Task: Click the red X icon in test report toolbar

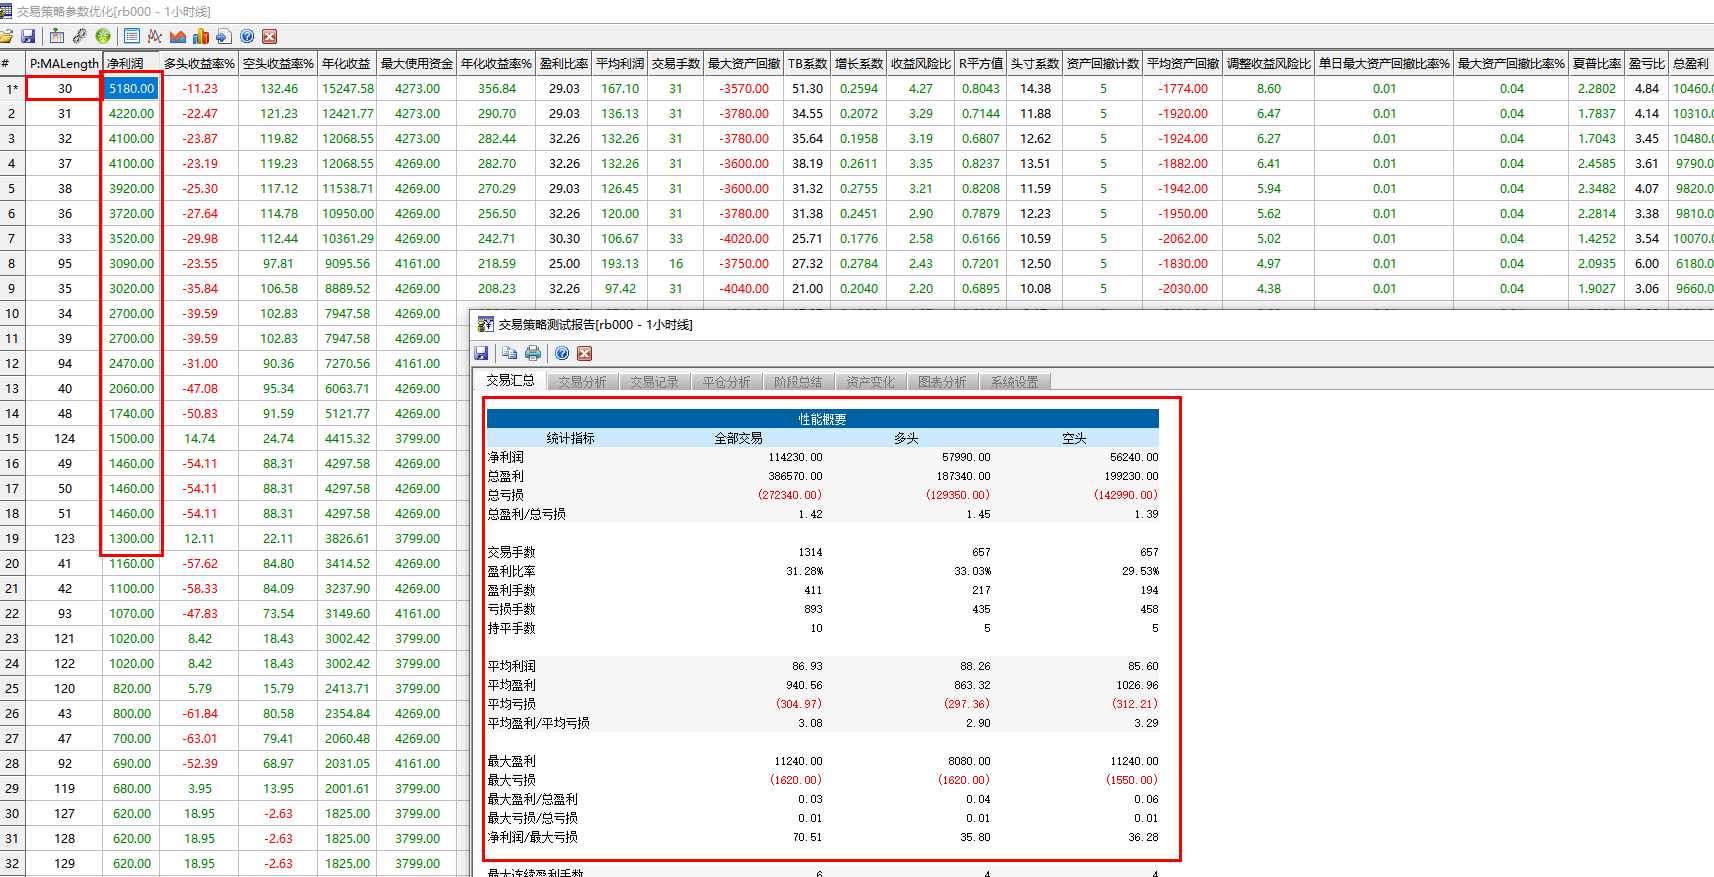Action: click(585, 353)
